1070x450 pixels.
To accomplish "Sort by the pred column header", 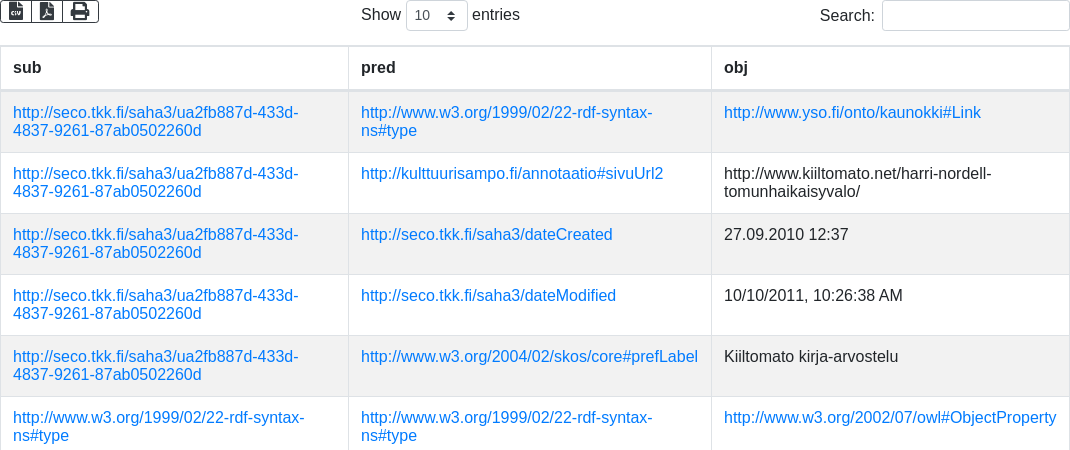I will point(378,68).
